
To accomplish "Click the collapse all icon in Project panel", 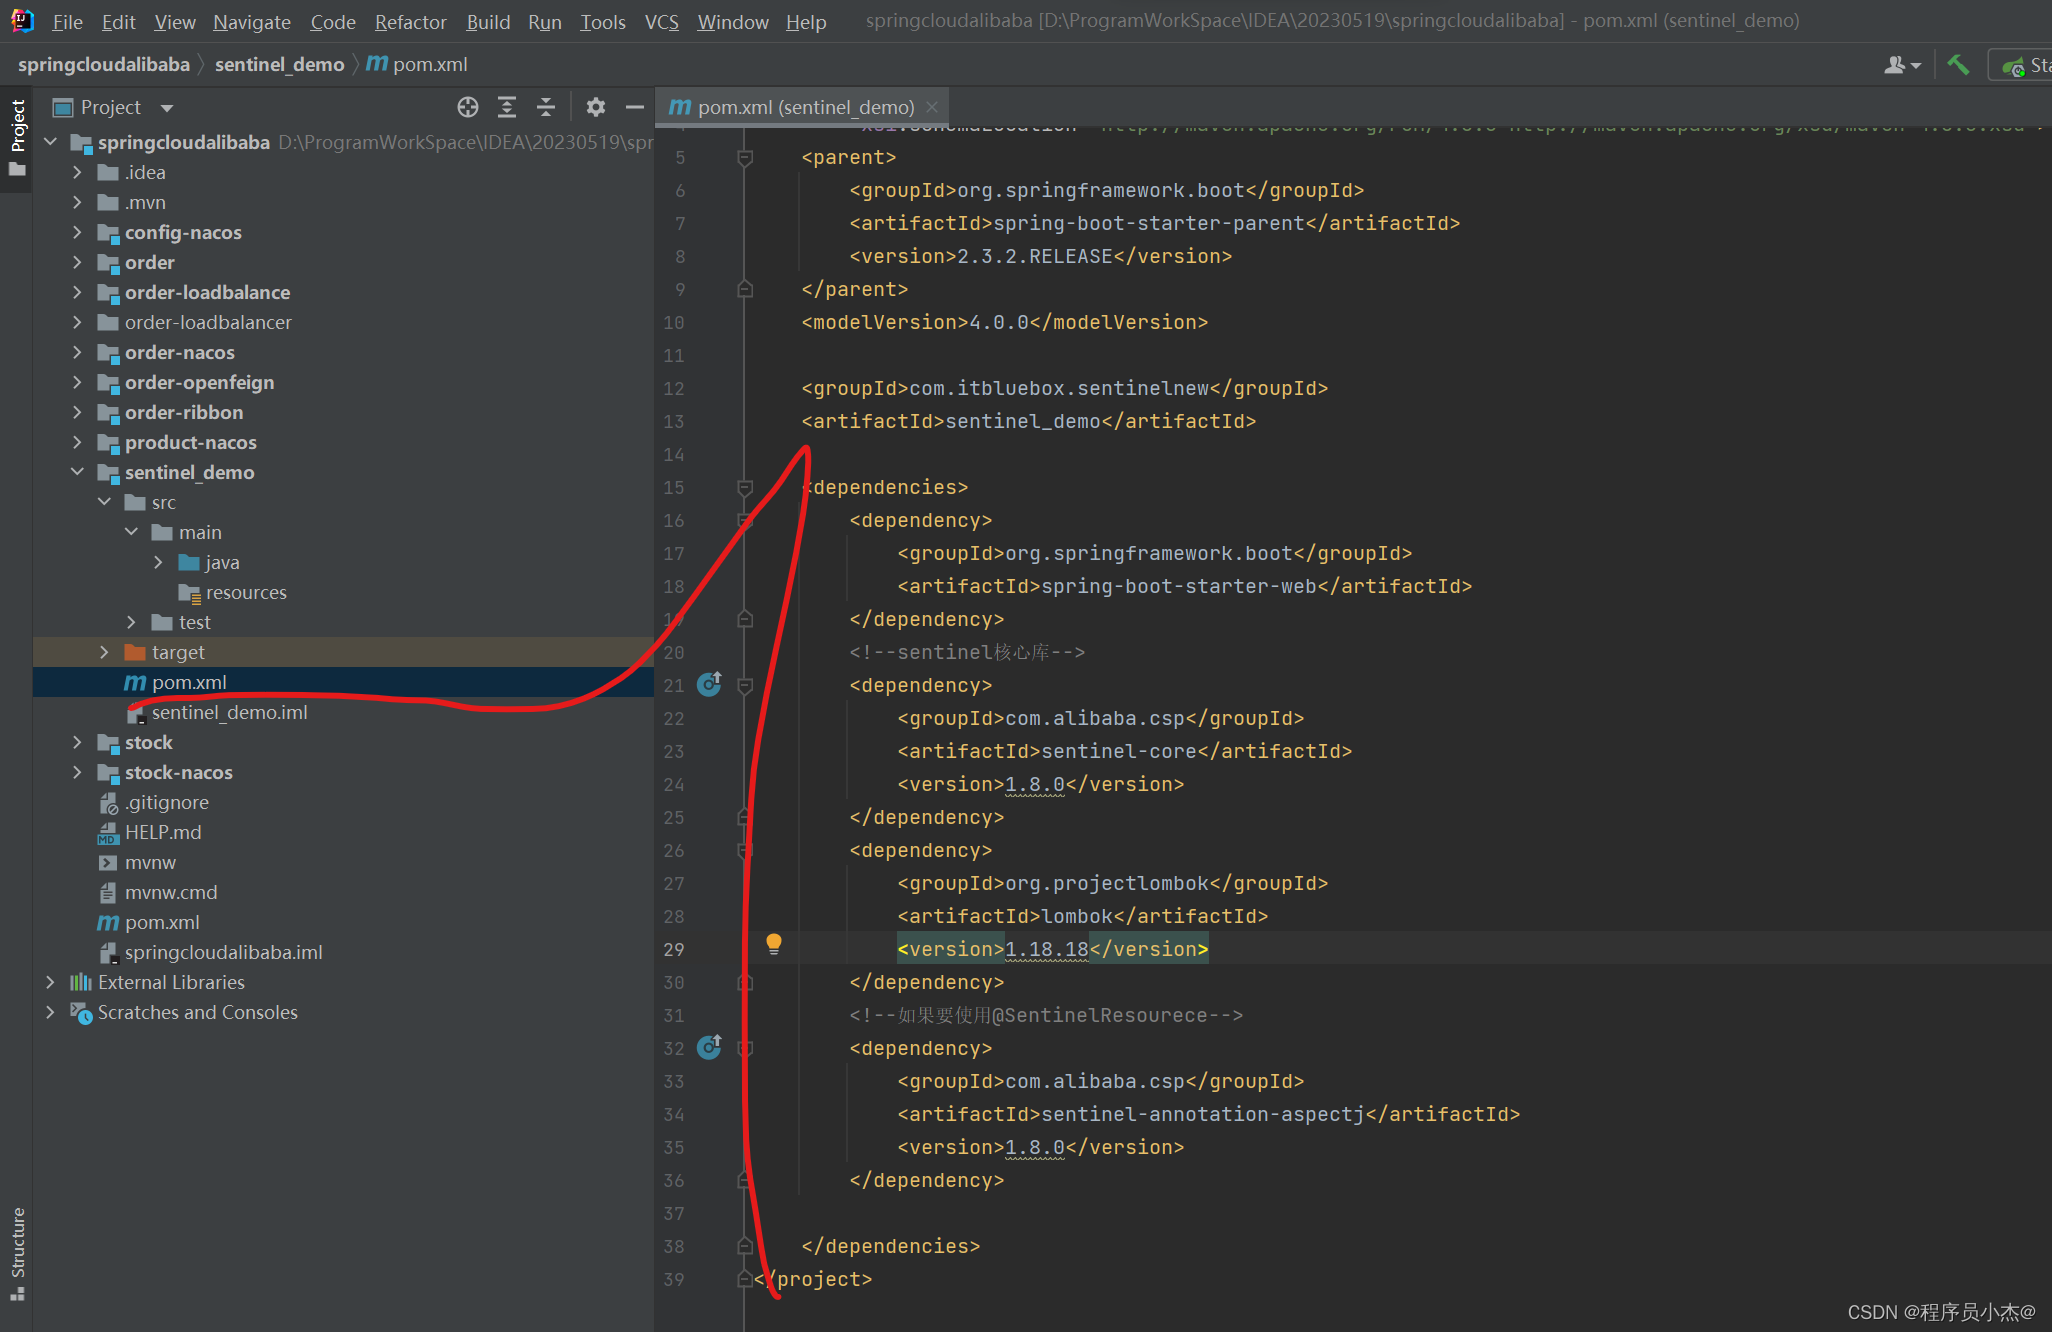I will (549, 106).
